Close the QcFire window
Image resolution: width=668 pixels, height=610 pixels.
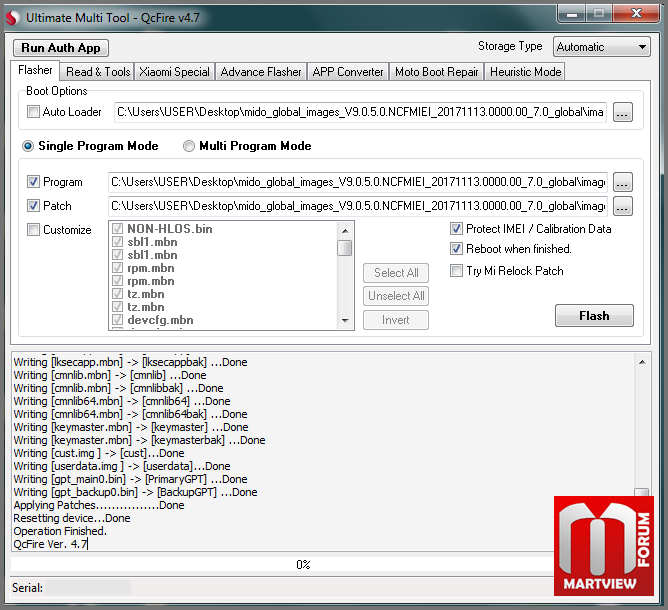(x=636, y=14)
